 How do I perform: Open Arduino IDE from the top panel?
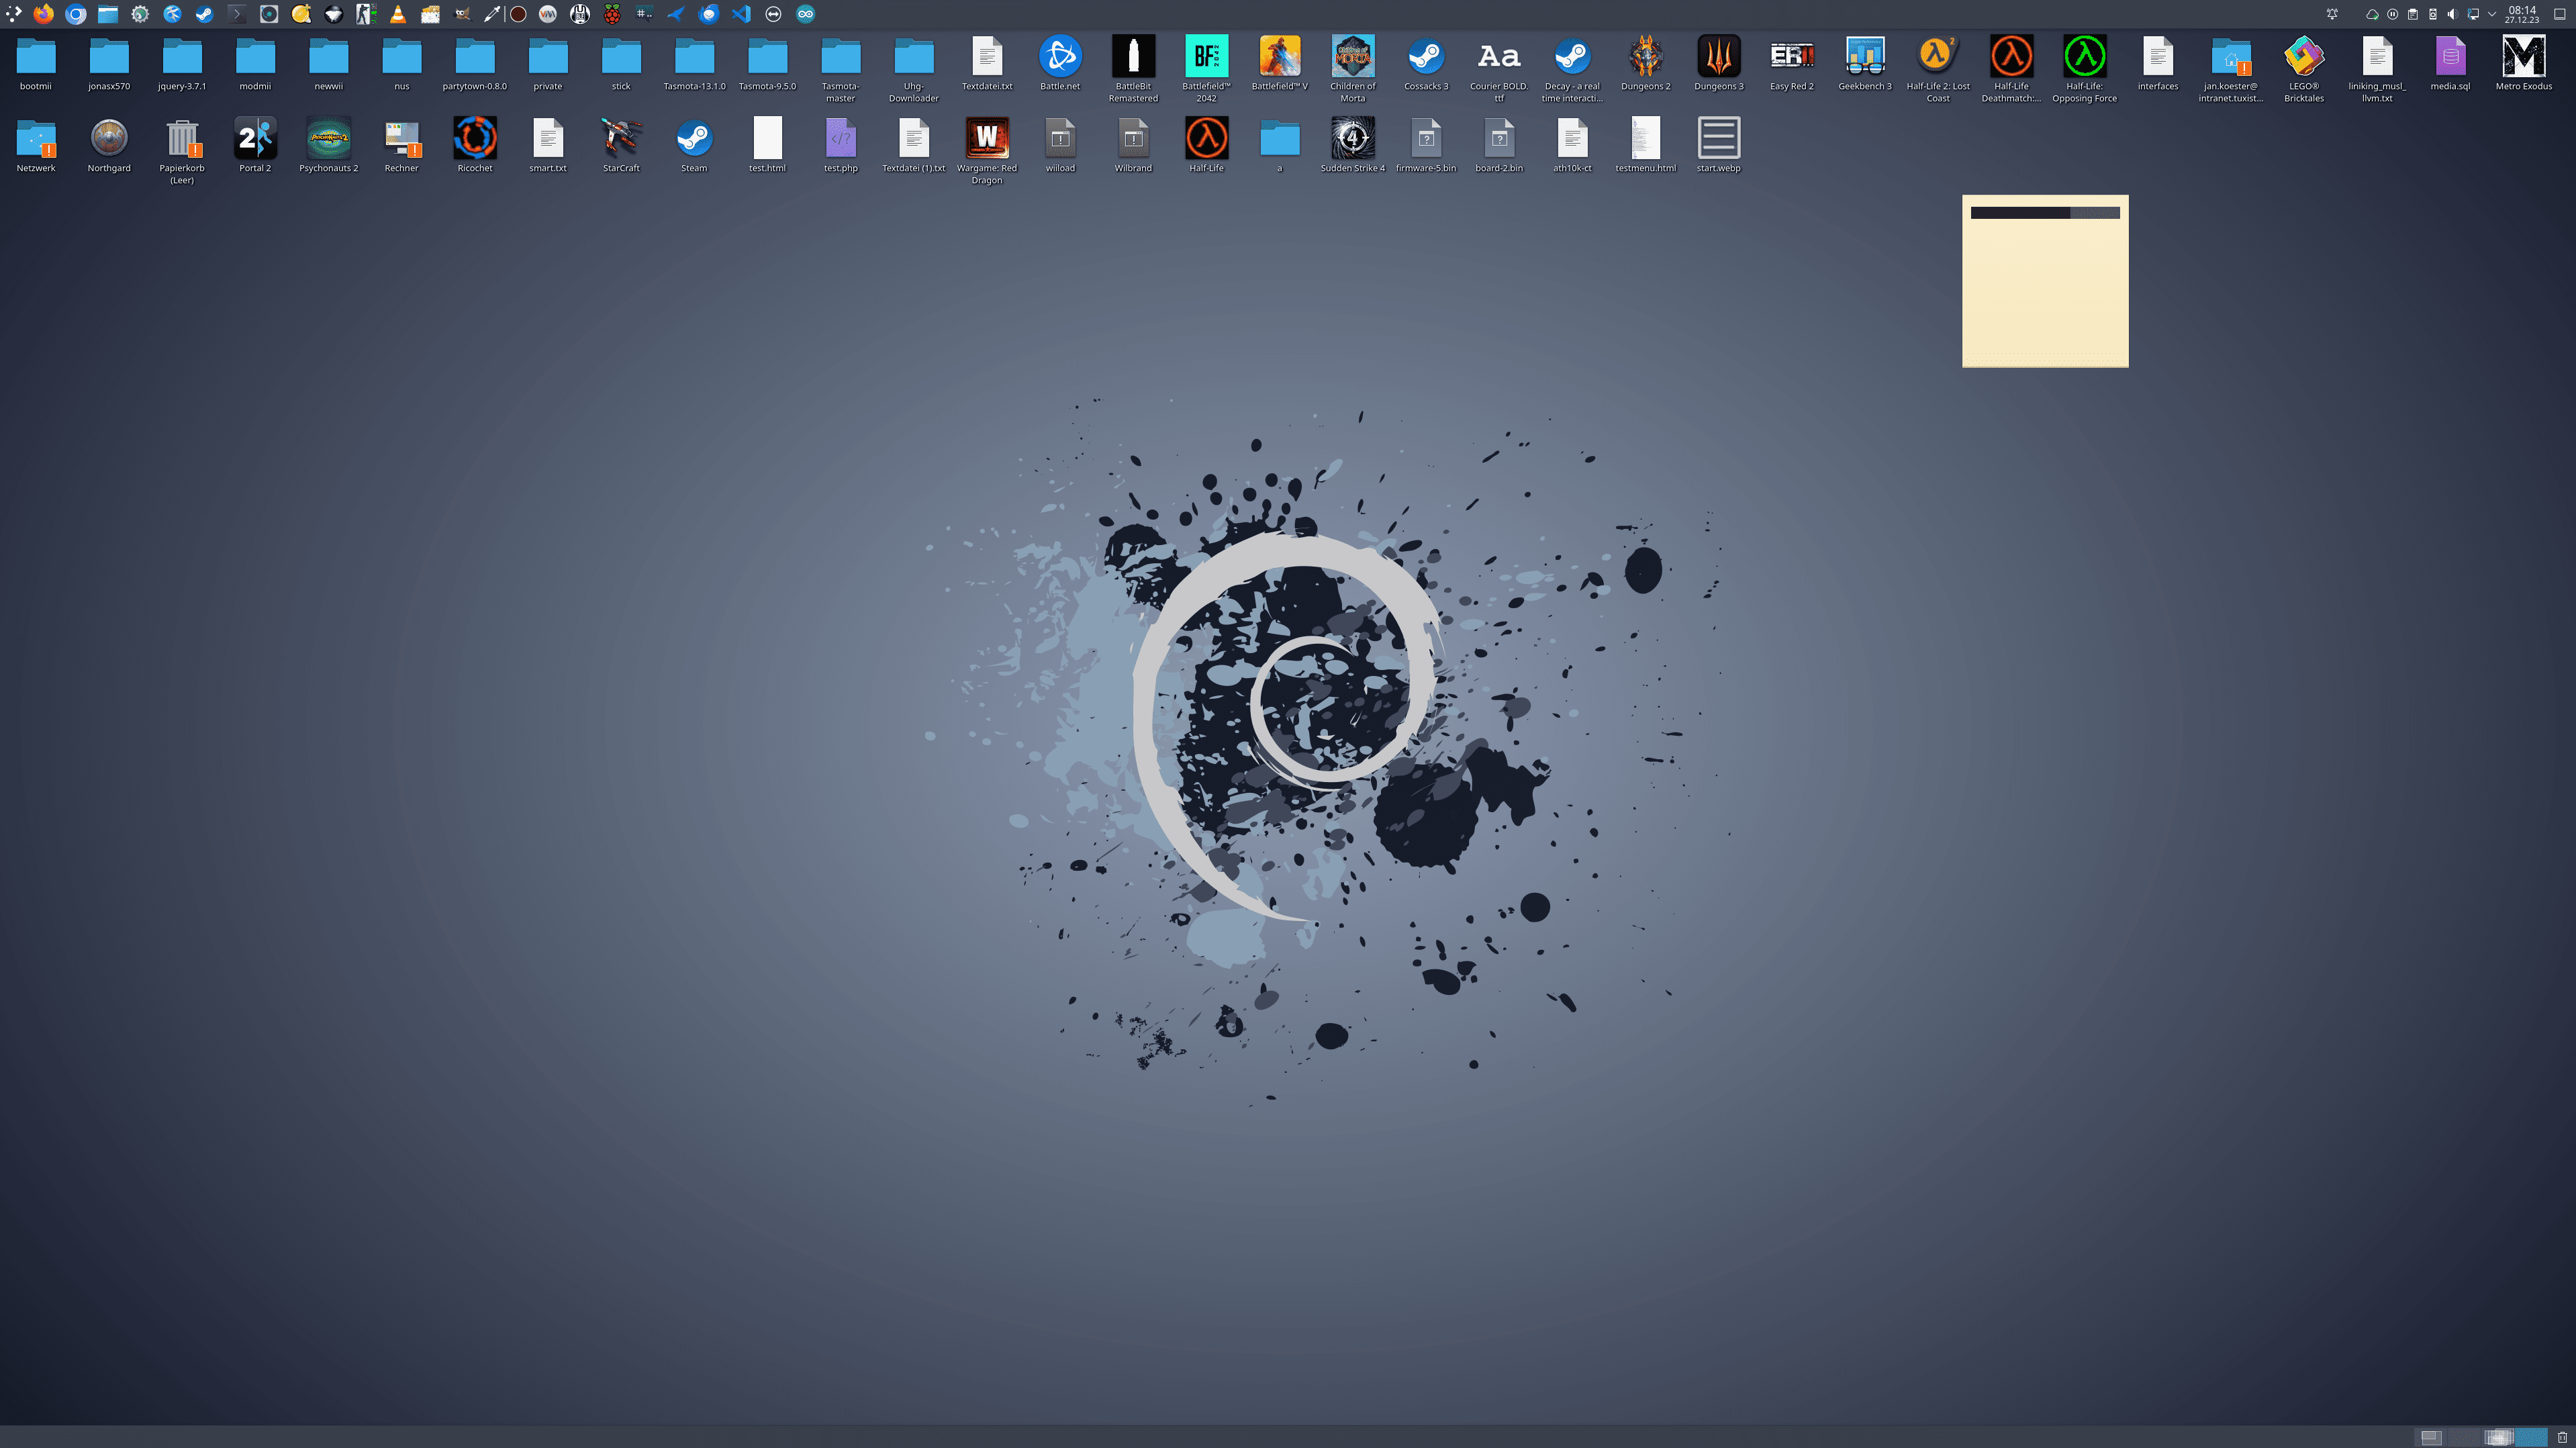tap(805, 14)
